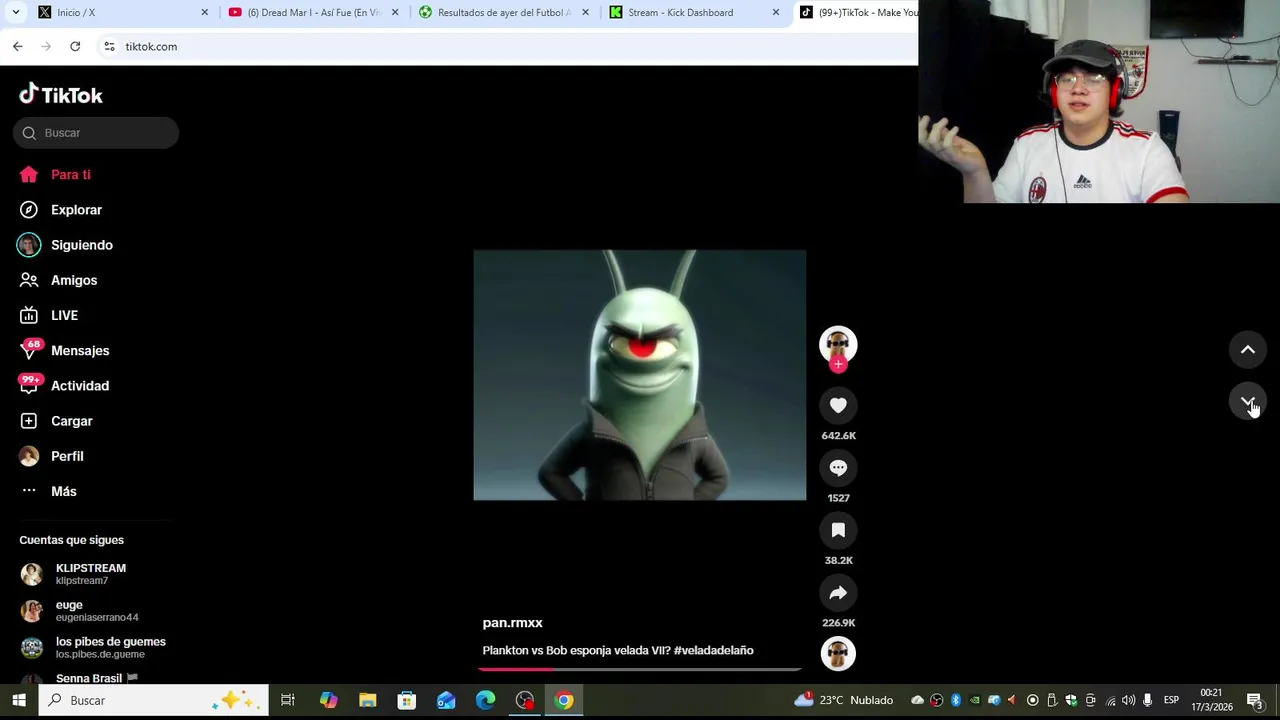This screenshot has width=1280, height=720.
Task: Save video with the bookmark icon
Action: [x=838, y=530]
